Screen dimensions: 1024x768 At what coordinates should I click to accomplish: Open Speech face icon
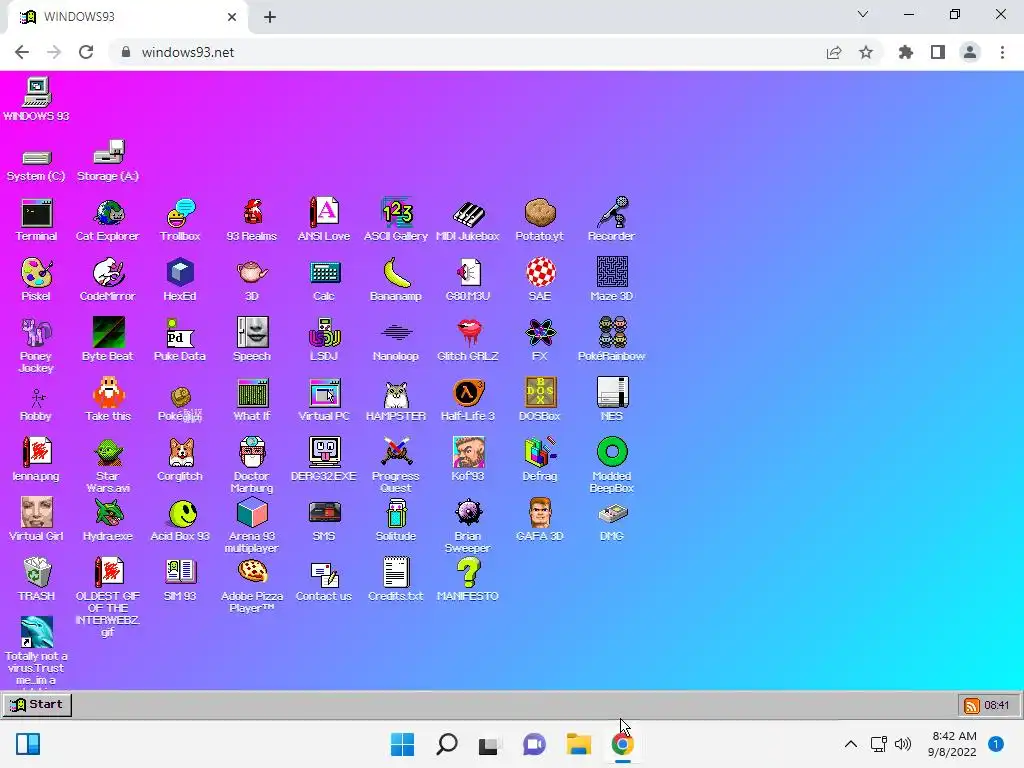click(x=252, y=340)
